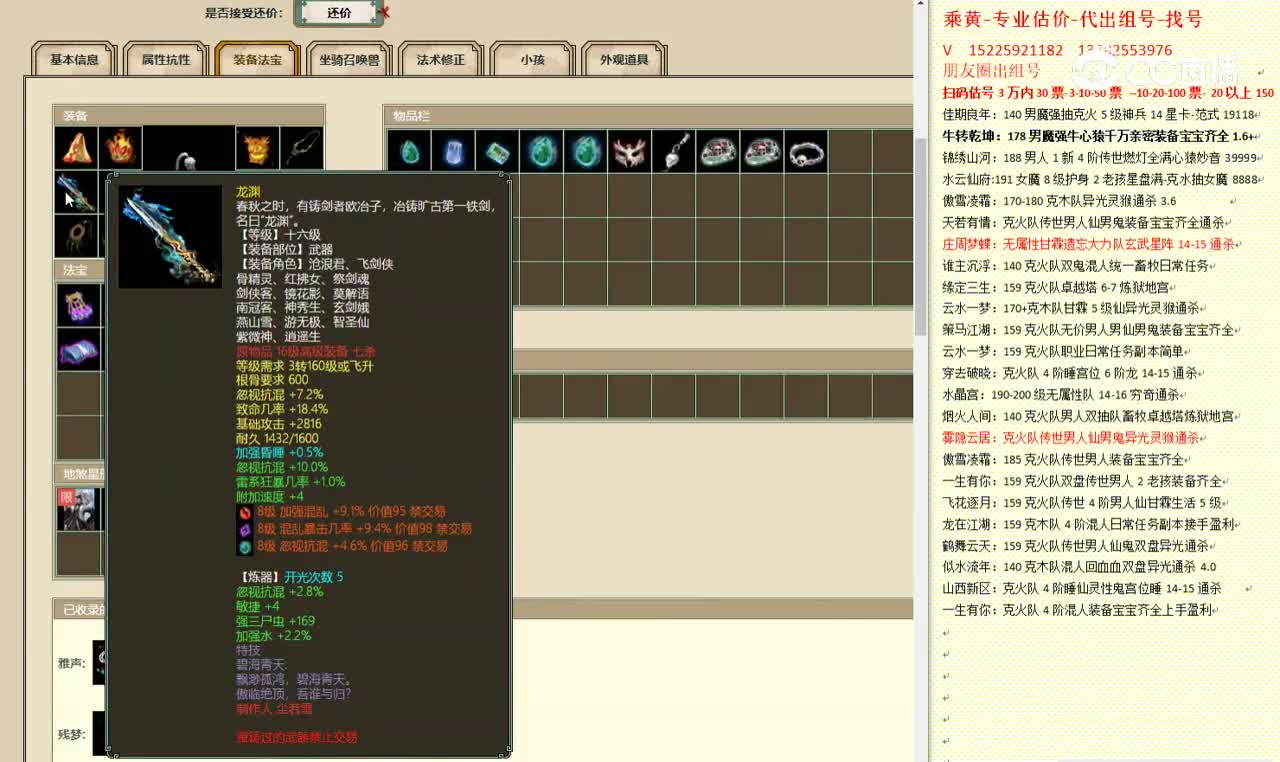This screenshot has width=1280, height=762.
Task: Select the blue scroll treasure icon
Action: (78, 349)
